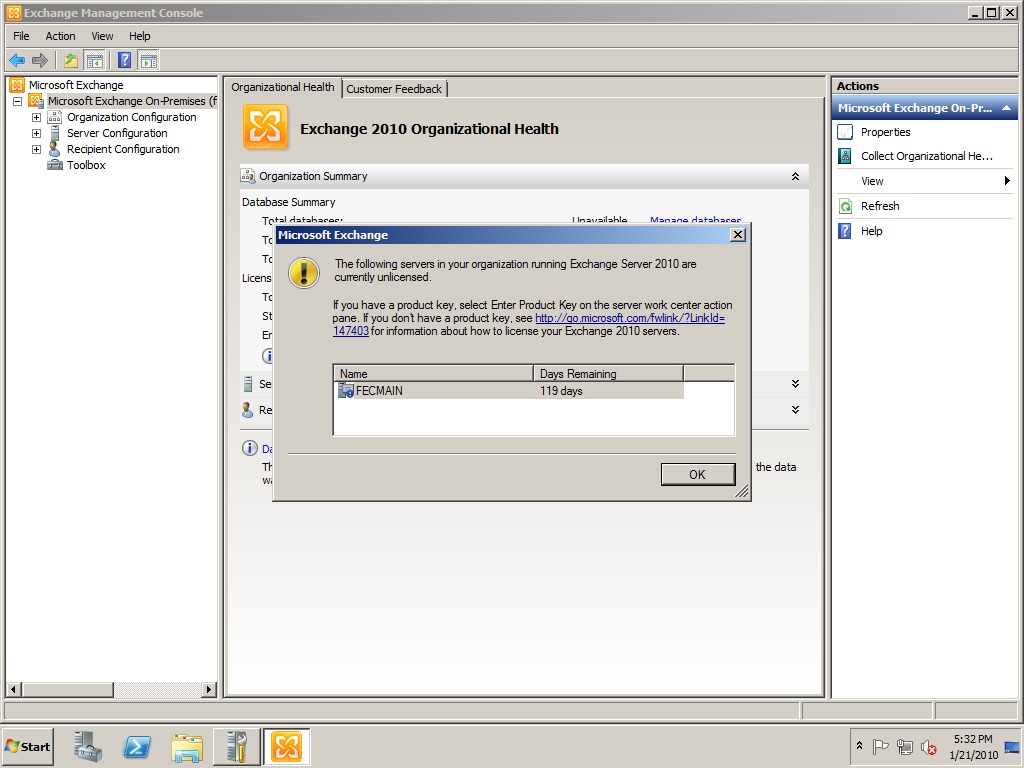Image resolution: width=1024 pixels, height=768 pixels.
Task: Open Server Manager from the taskbar
Action: [88, 746]
